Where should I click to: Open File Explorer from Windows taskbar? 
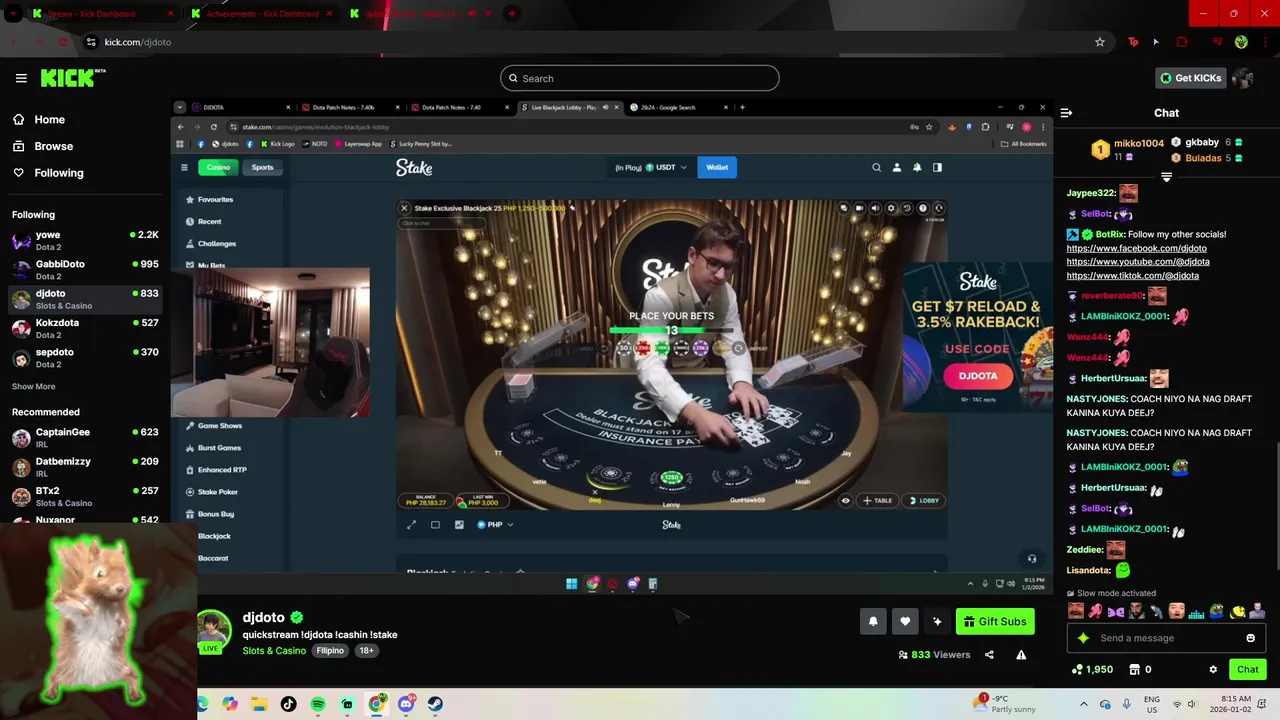[259, 704]
